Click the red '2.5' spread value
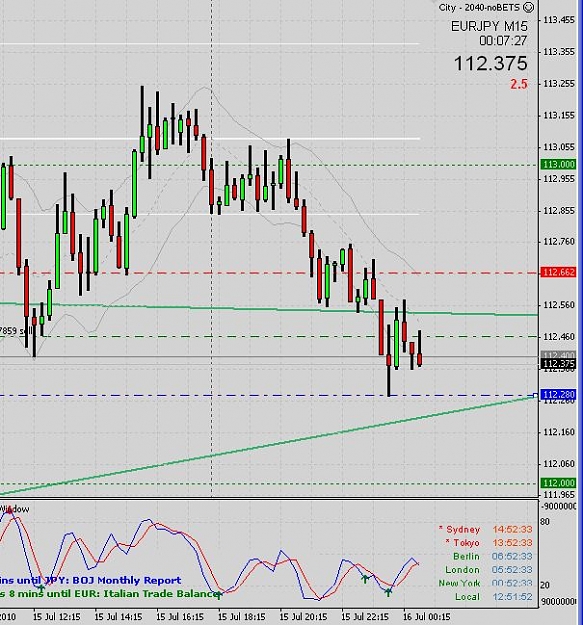The height and width of the screenshot is (625, 583). click(x=519, y=84)
